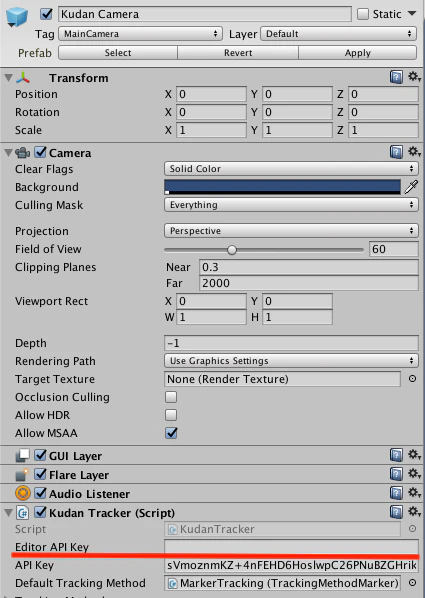Open GUI Layer help icon
425x598 pixels.
396,455
